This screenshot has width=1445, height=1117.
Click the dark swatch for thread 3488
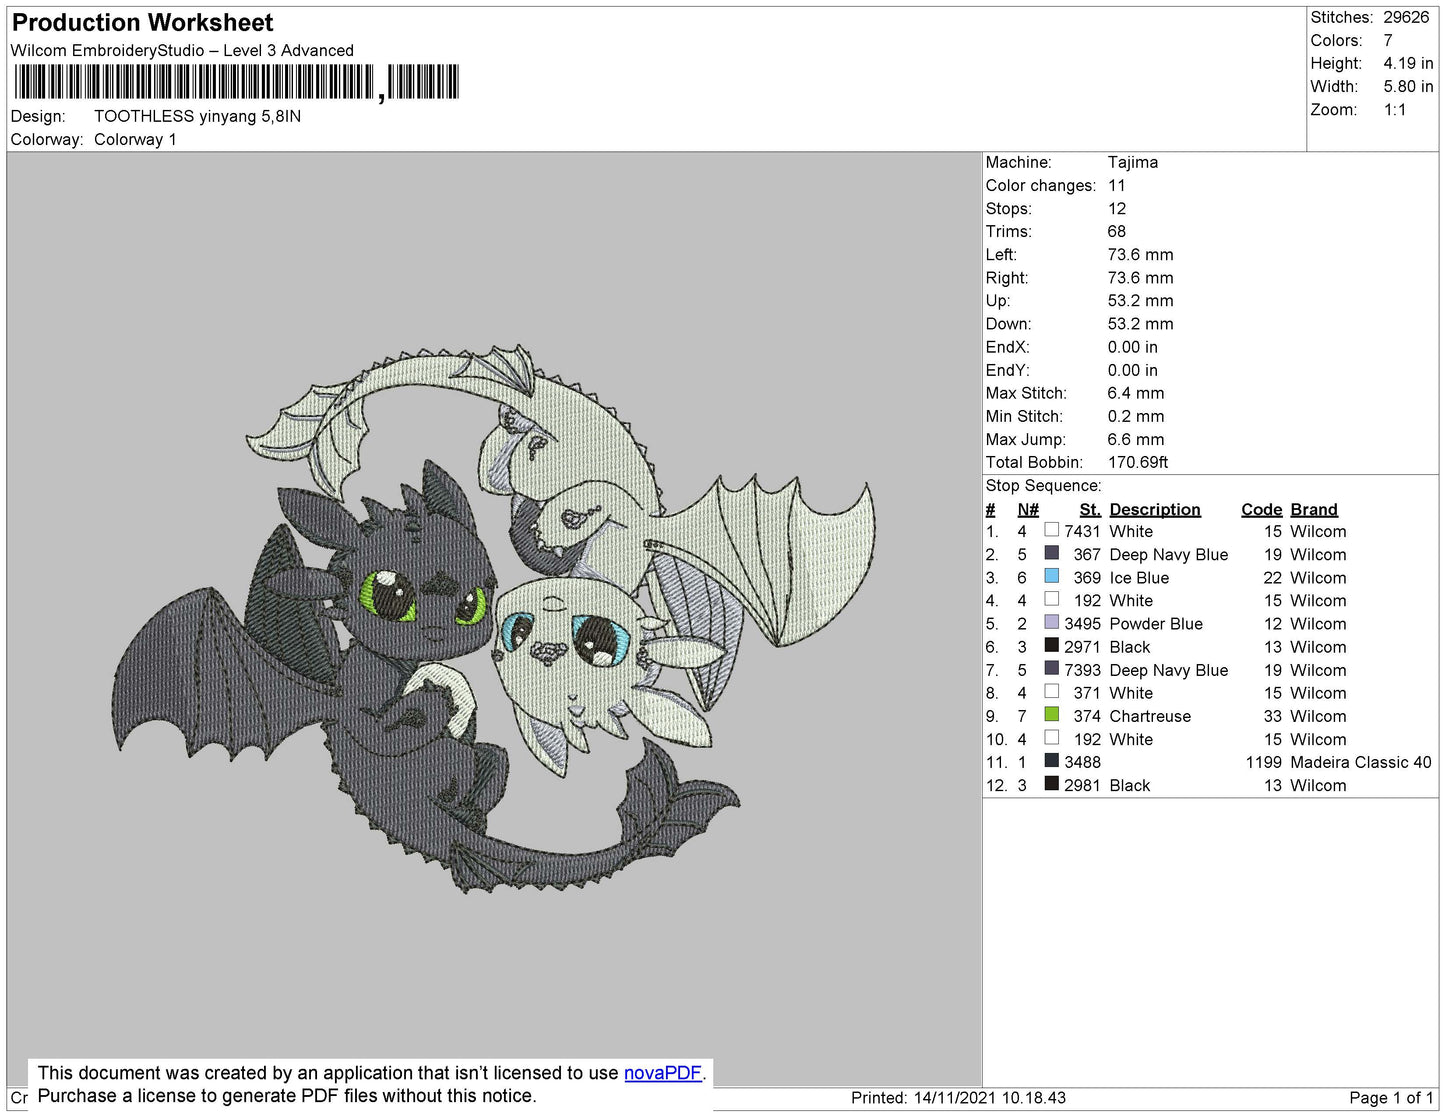tap(1051, 761)
